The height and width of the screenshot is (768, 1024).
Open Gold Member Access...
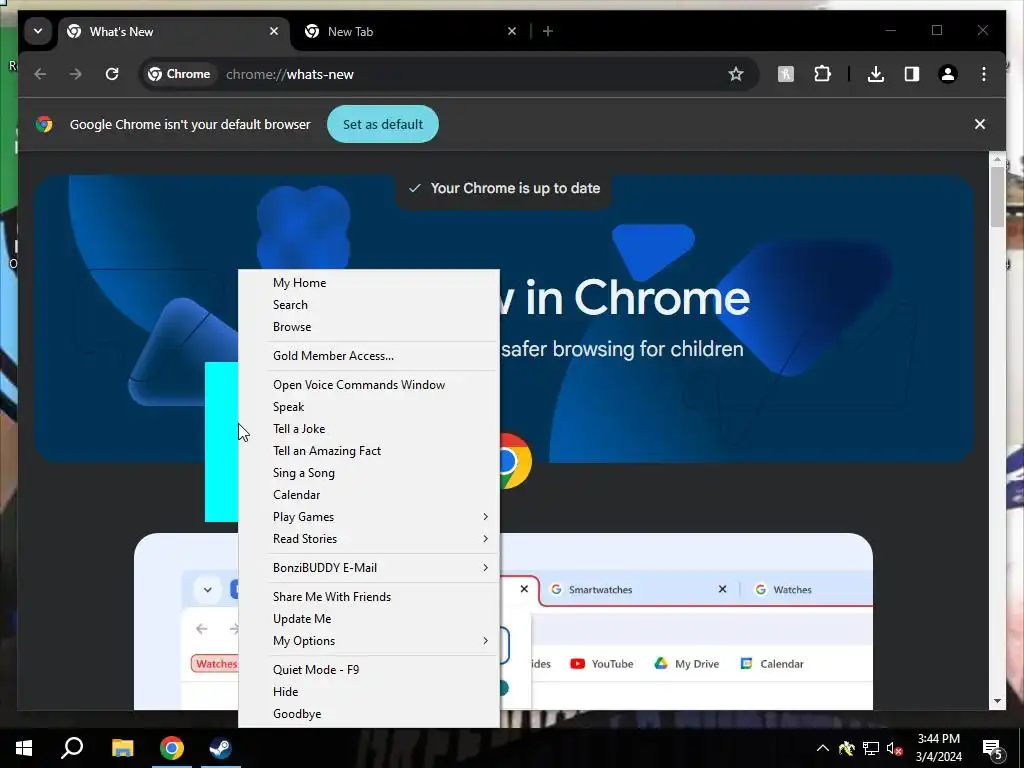(x=369, y=356)
